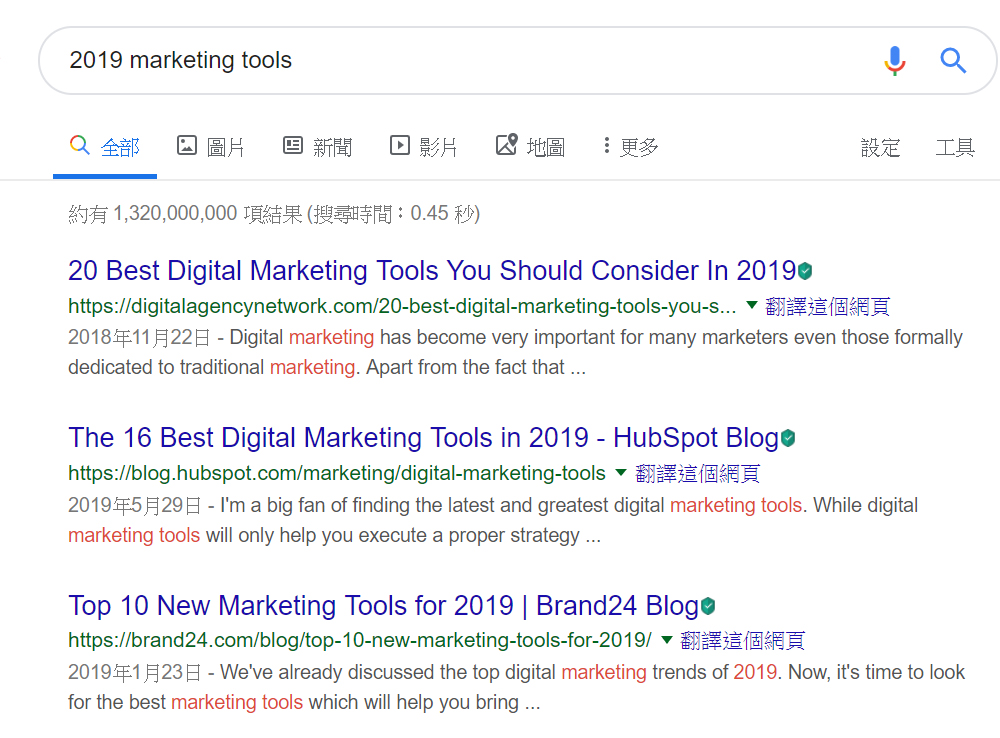This screenshot has height=738, width=1000.
Task: Open 設定 (Settings) menu
Action: pyautogui.click(x=880, y=147)
